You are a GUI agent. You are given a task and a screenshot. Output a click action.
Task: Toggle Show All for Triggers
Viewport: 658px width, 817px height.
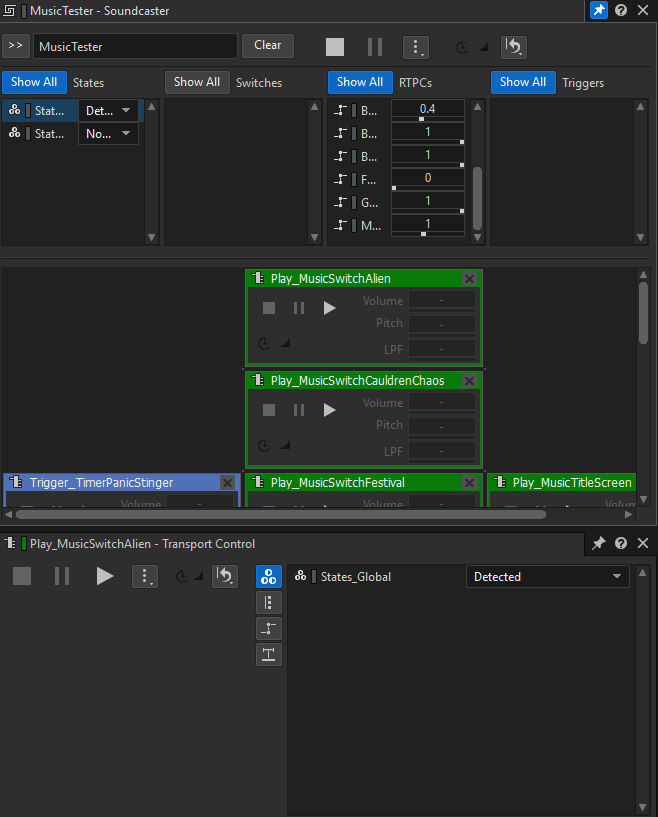[x=523, y=82]
